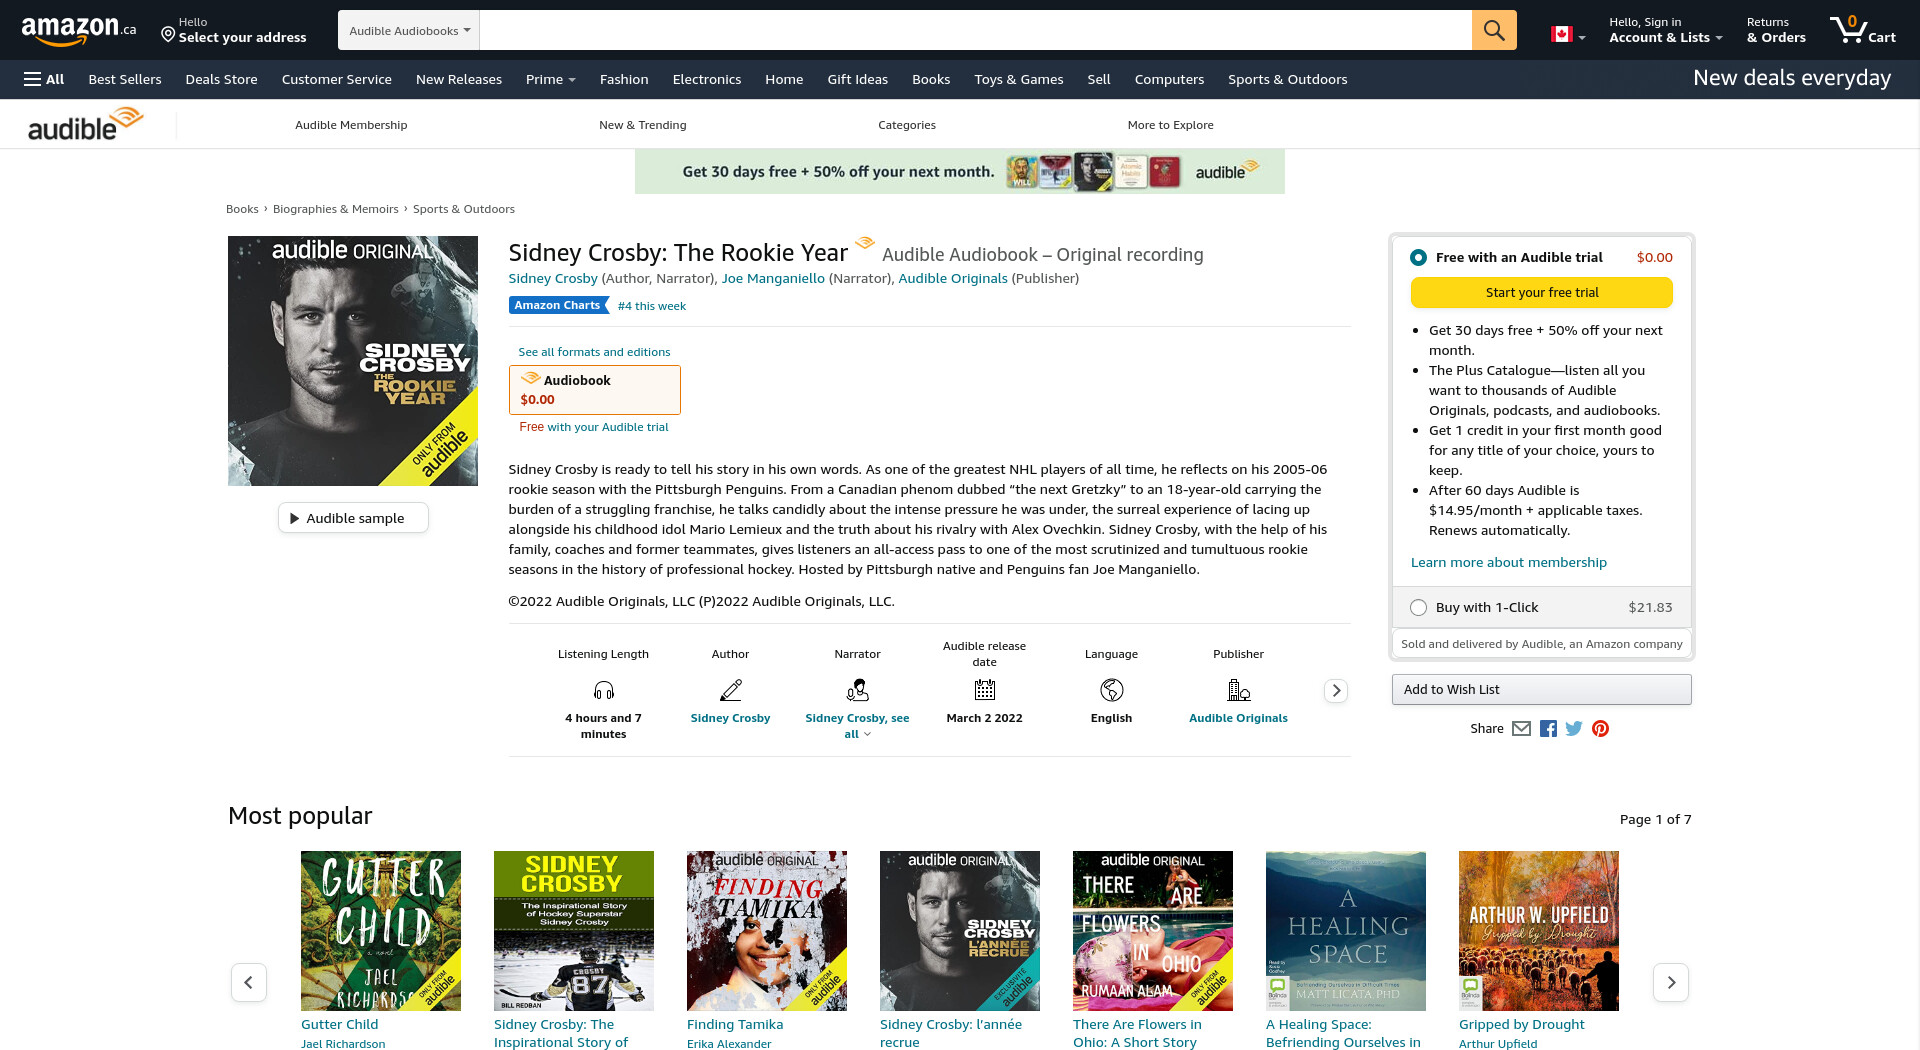Open the New & Trending tab

tap(642, 125)
